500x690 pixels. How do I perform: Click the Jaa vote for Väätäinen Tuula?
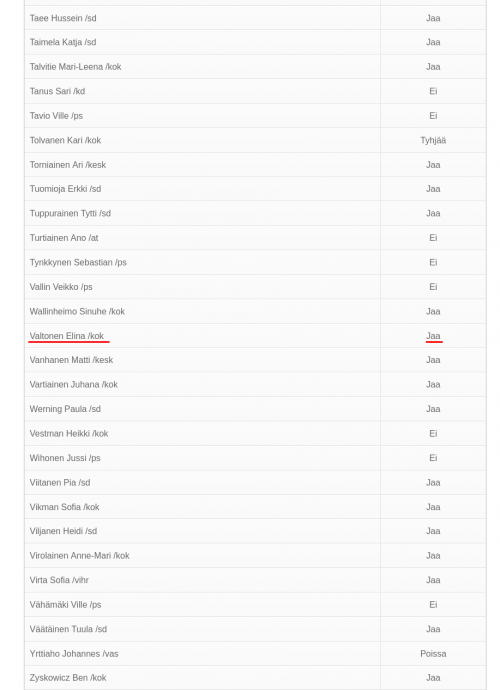pyautogui.click(x=433, y=629)
